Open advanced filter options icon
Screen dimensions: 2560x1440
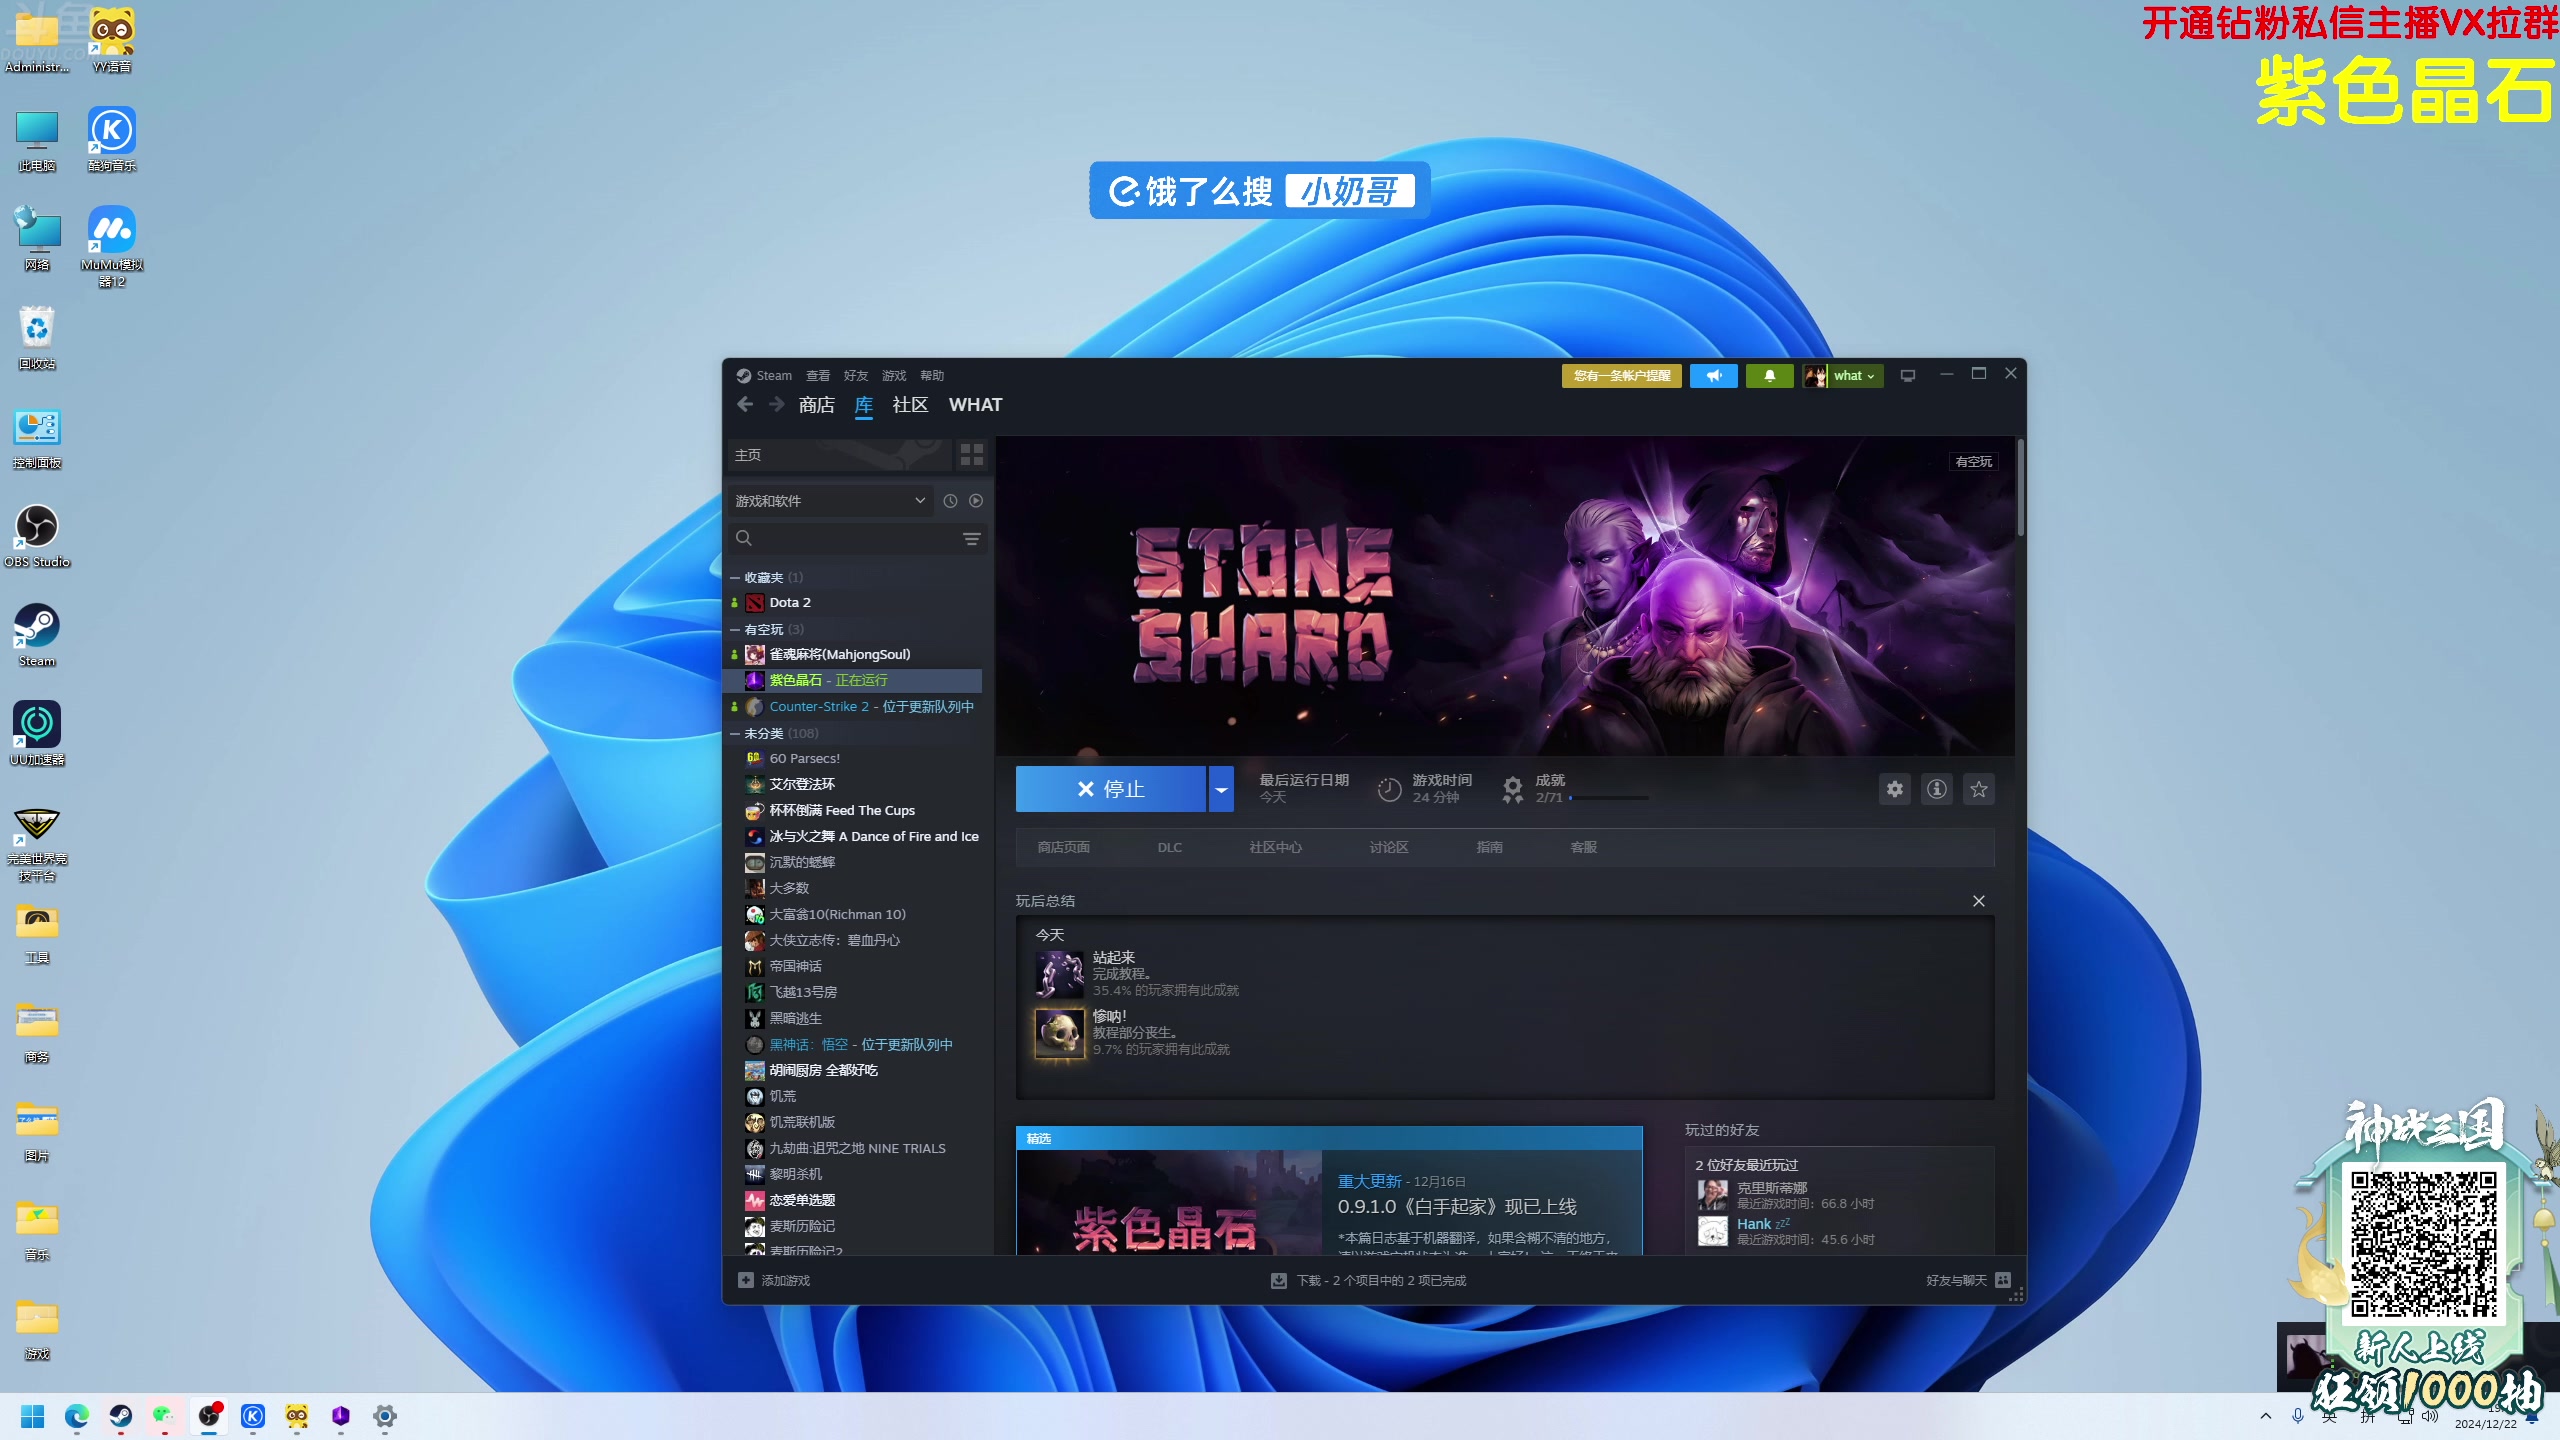971,539
